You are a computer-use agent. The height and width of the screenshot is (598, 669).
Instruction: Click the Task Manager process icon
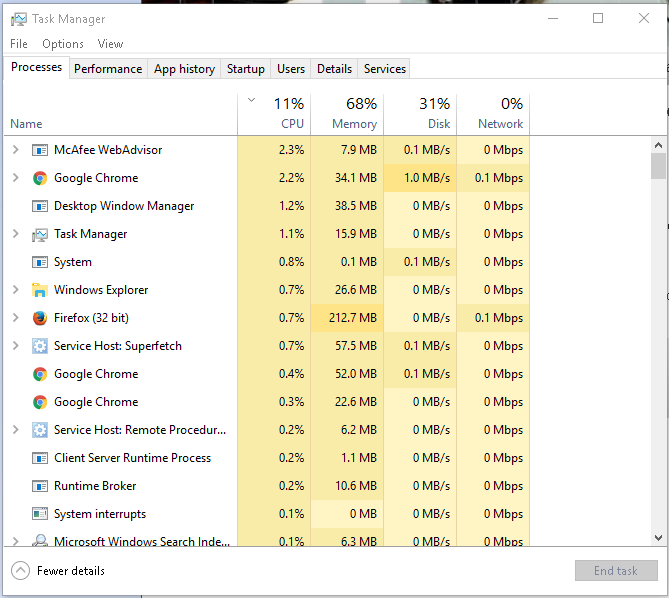[x=40, y=234]
